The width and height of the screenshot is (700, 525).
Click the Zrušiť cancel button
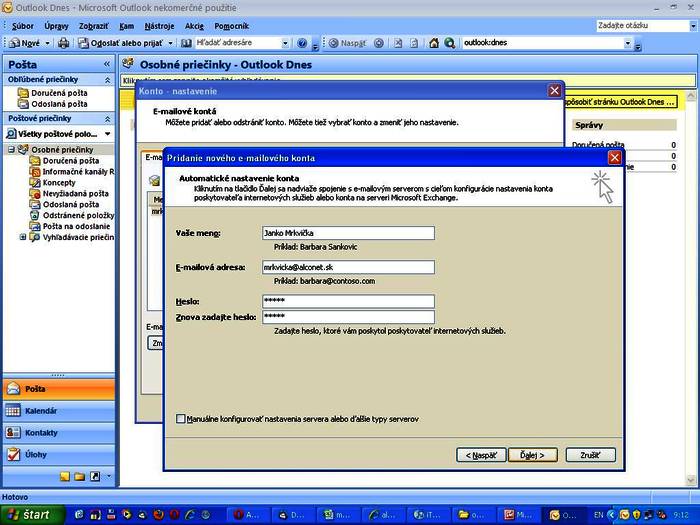point(591,455)
